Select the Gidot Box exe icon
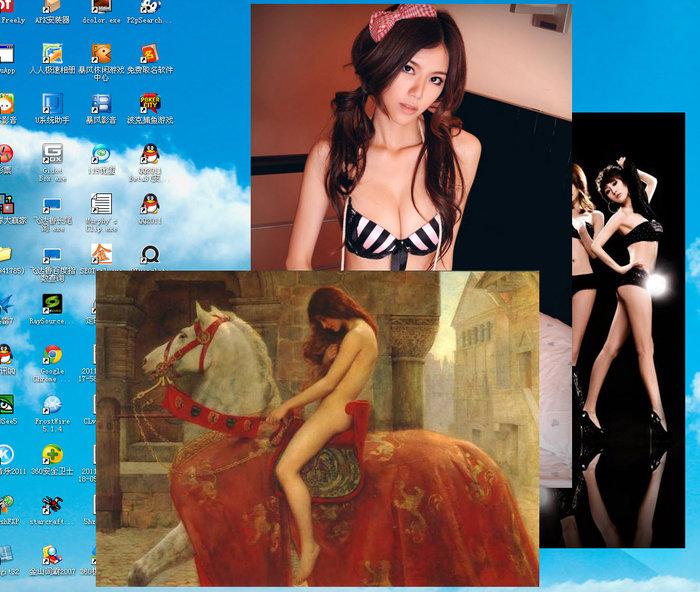Image resolution: width=700 pixels, height=592 pixels. 53,154
